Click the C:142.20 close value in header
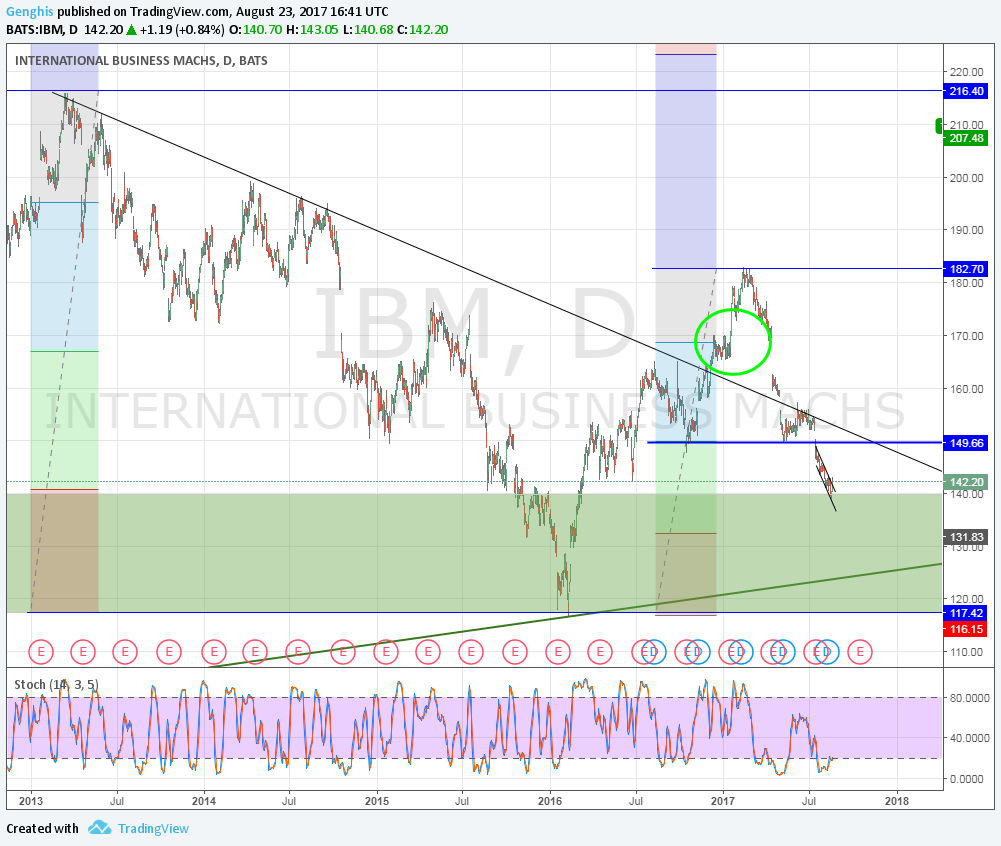This screenshot has width=1001, height=846. tap(422, 30)
